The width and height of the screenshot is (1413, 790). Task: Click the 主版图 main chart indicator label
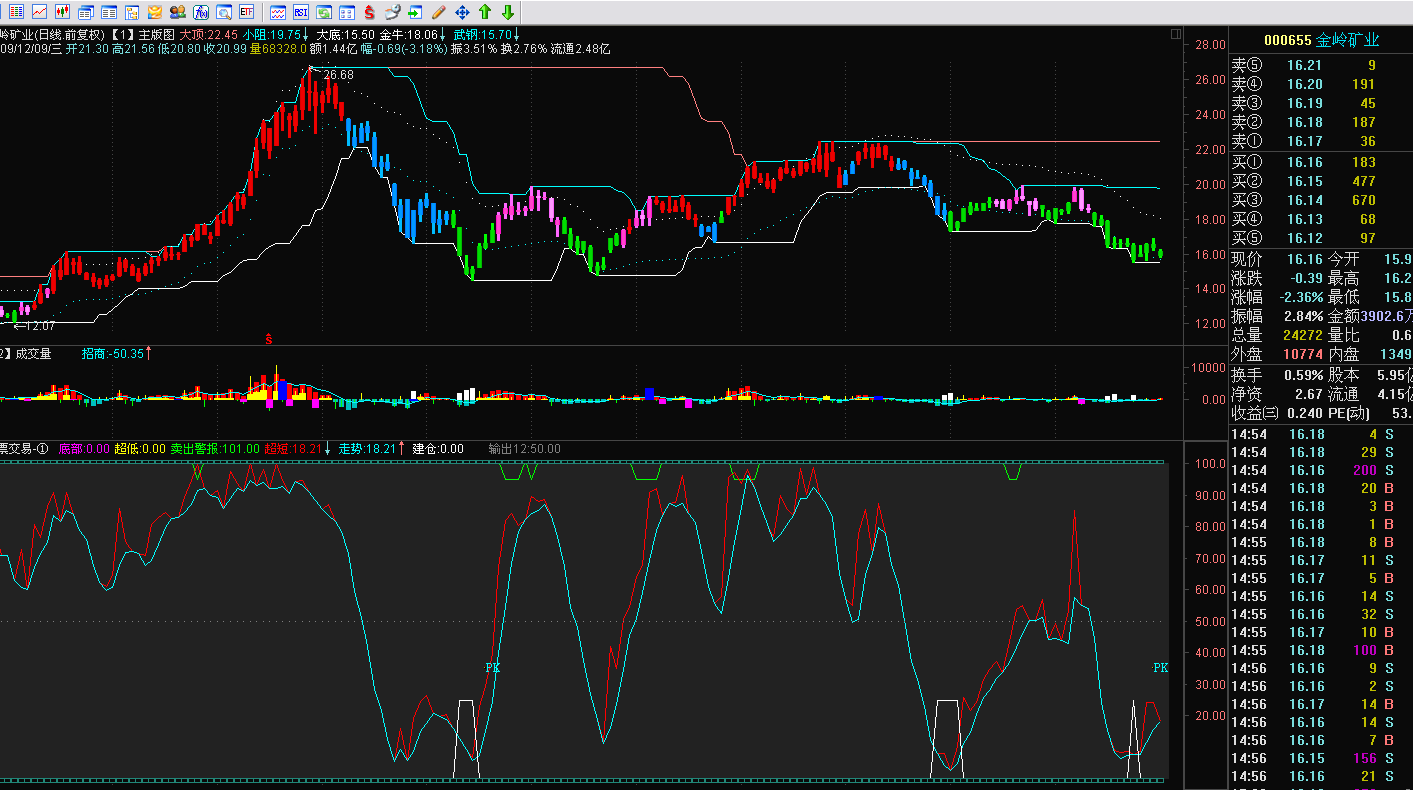(156, 34)
